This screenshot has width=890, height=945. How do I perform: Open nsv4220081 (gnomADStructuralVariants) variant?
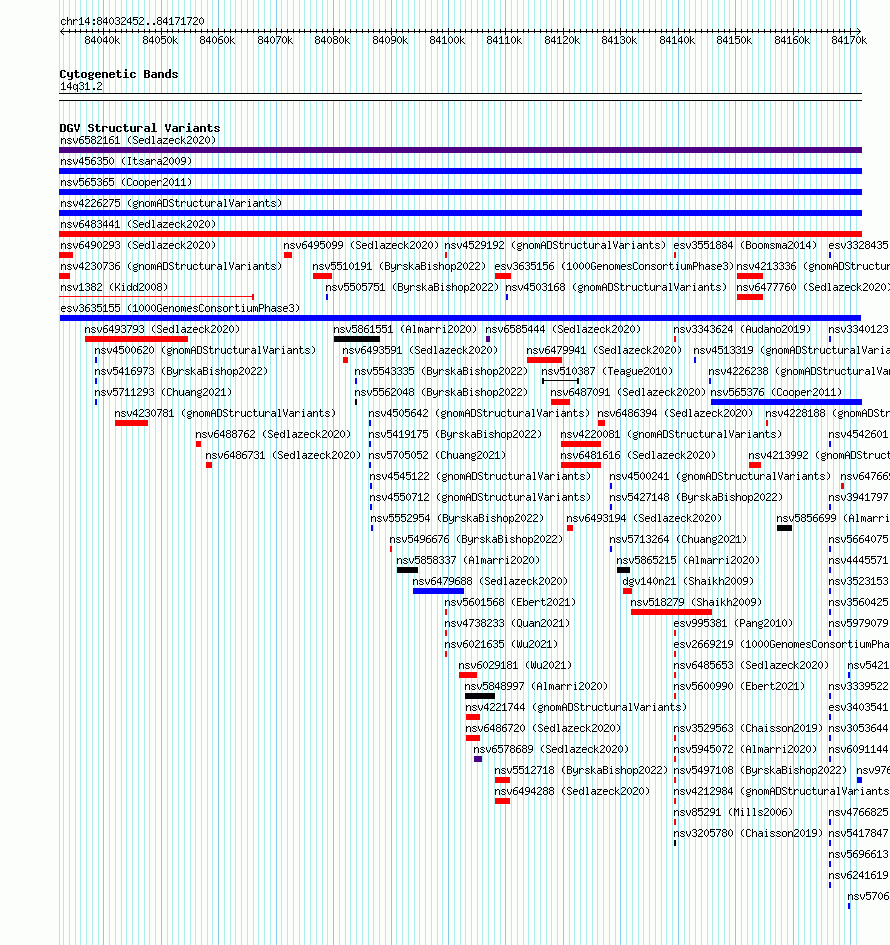pos(671,435)
